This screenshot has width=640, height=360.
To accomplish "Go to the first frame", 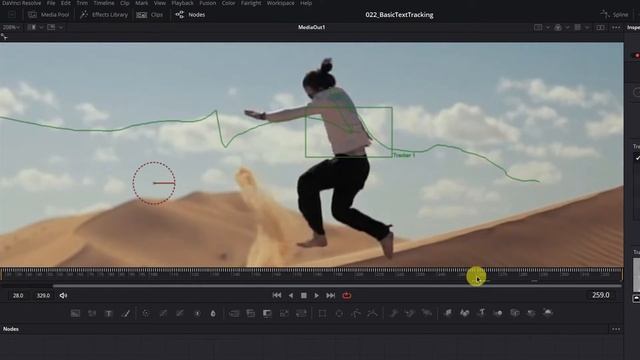I will (277, 296).
